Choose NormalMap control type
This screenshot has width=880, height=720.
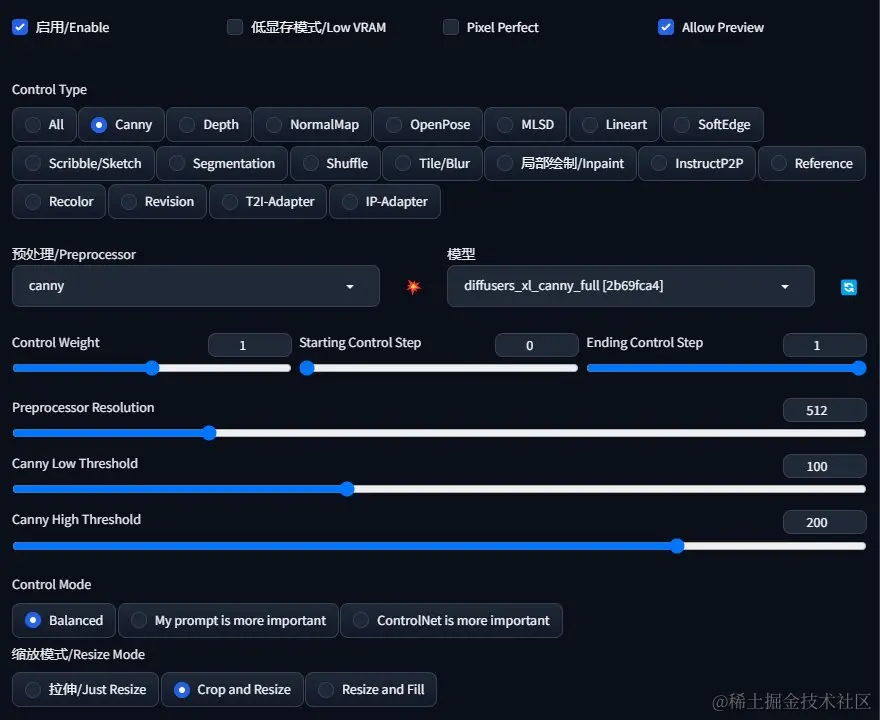pos(313,125)
